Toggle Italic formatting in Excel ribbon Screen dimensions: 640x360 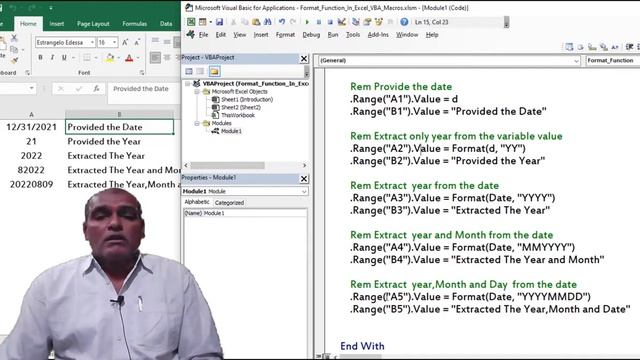pos(52,58)
